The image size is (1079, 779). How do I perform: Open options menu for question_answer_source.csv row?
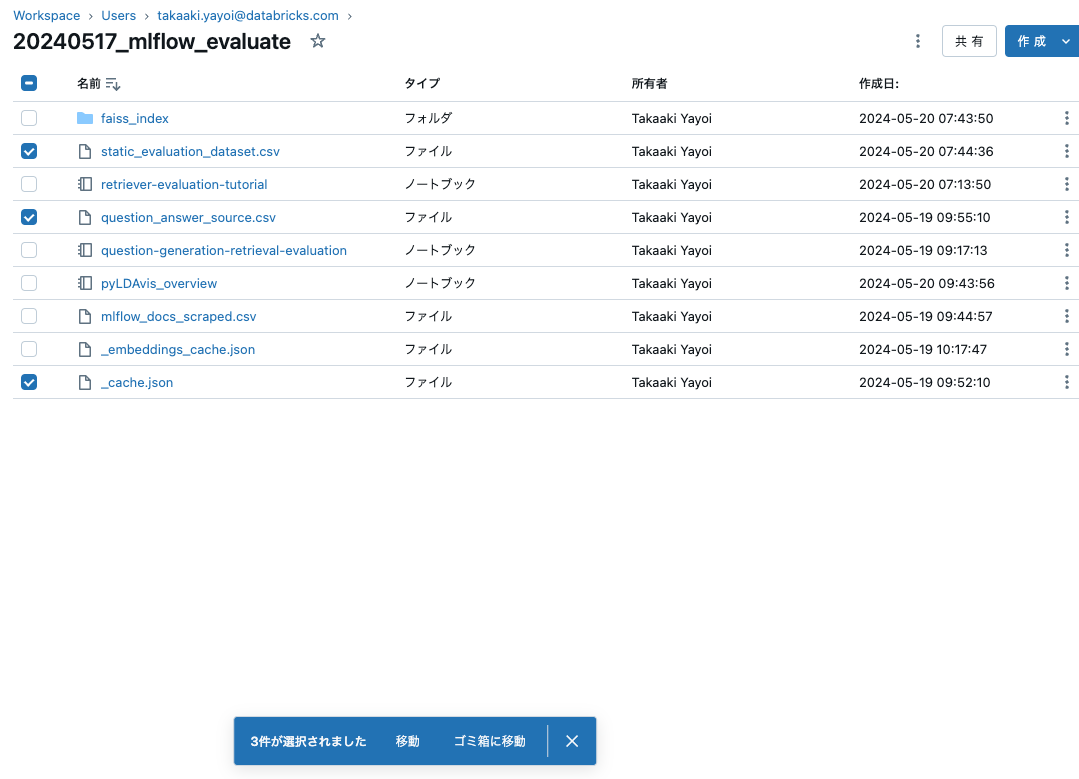(x=1066, y=217)
